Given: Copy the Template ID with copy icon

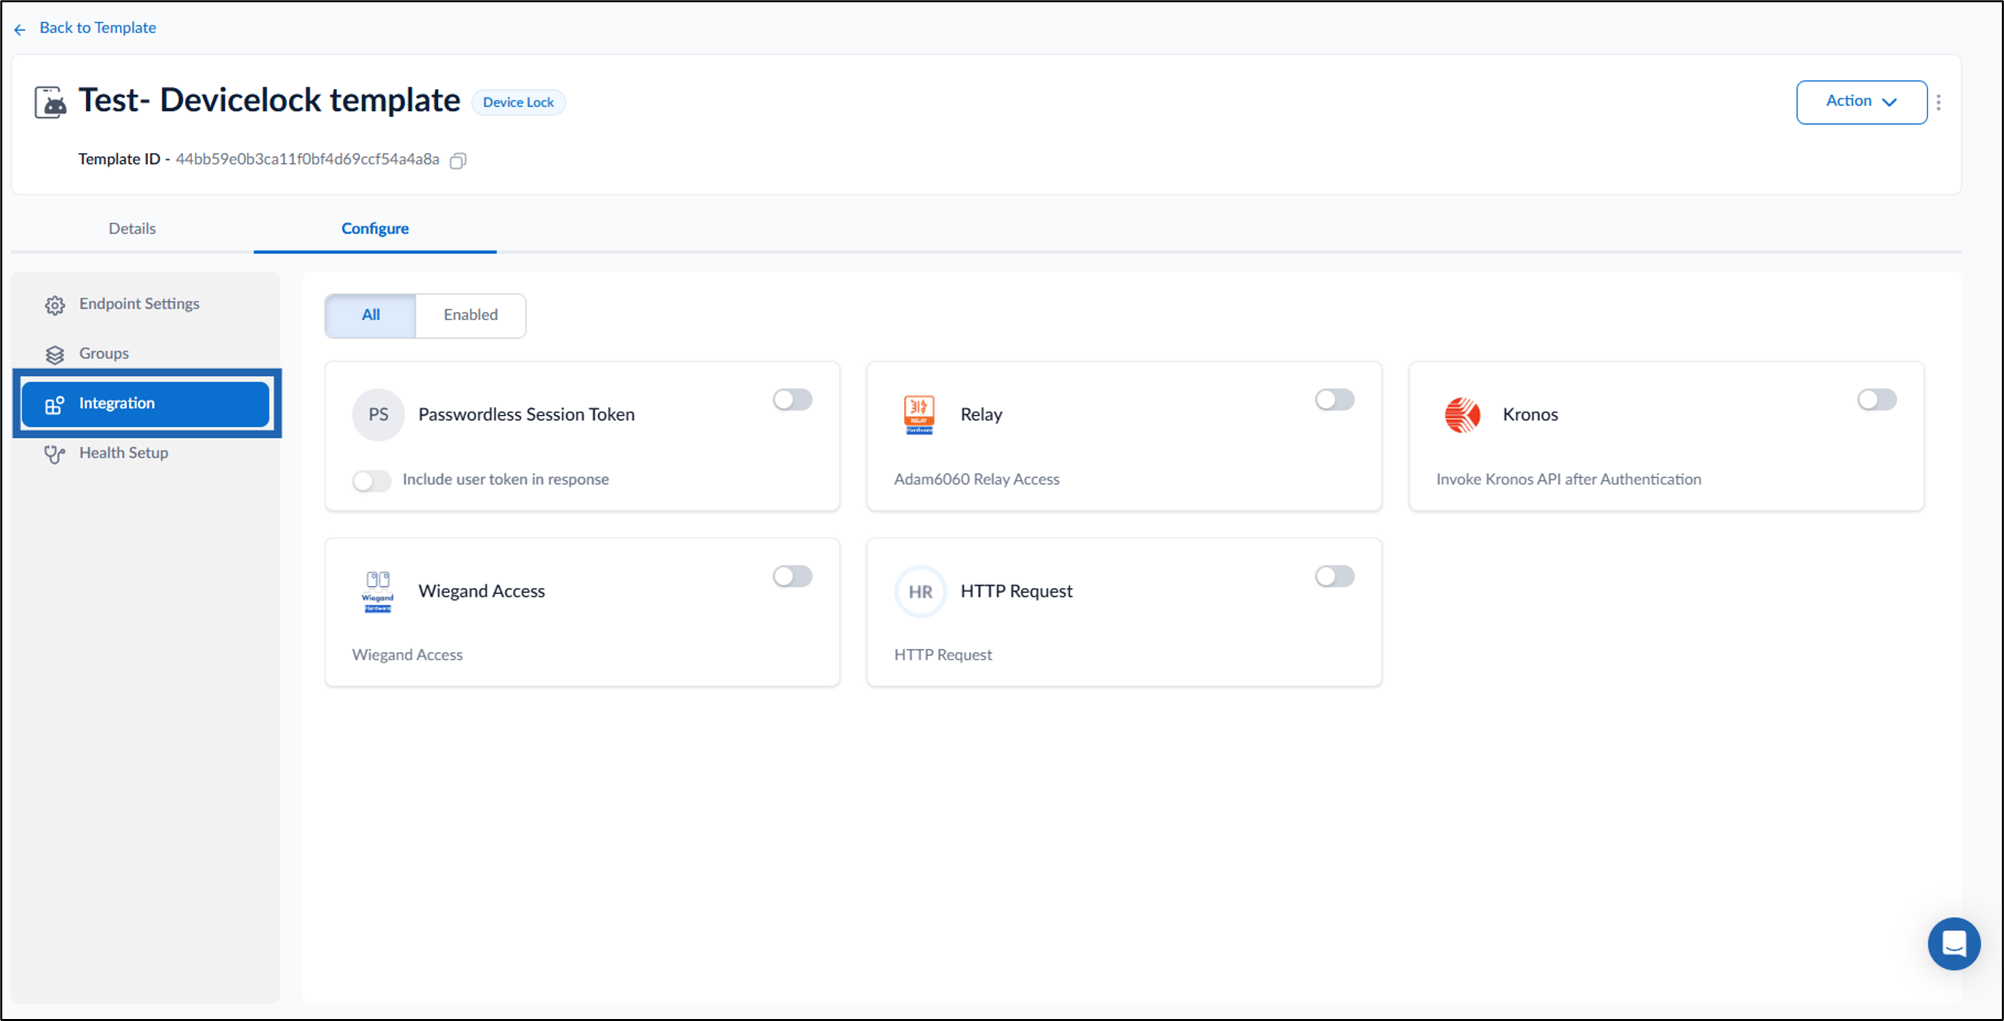Looking at the screenshot, I should 458,160.
